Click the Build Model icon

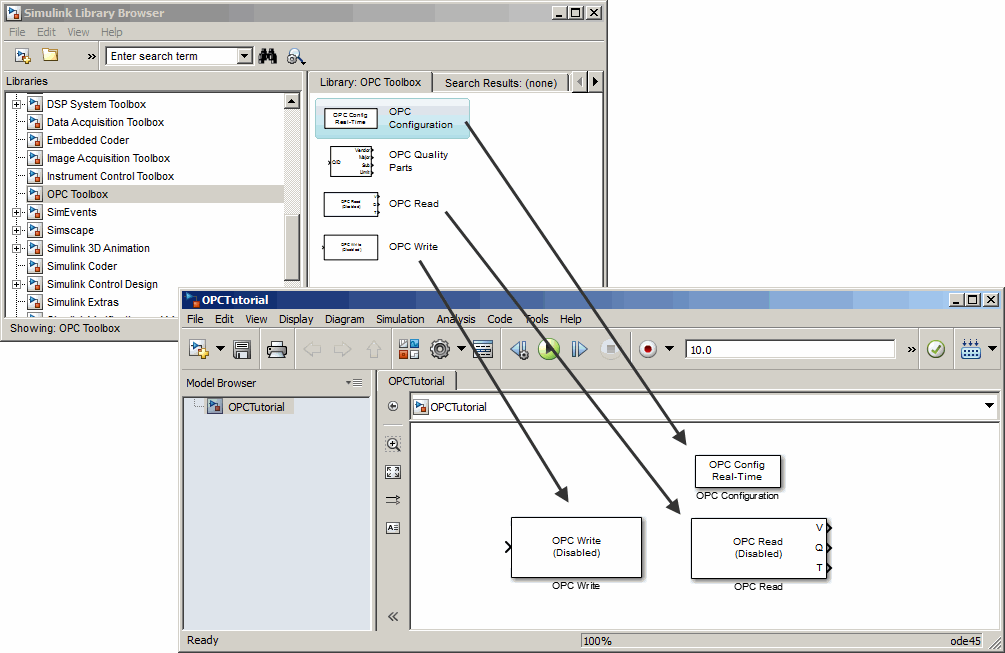coord(971,349)
